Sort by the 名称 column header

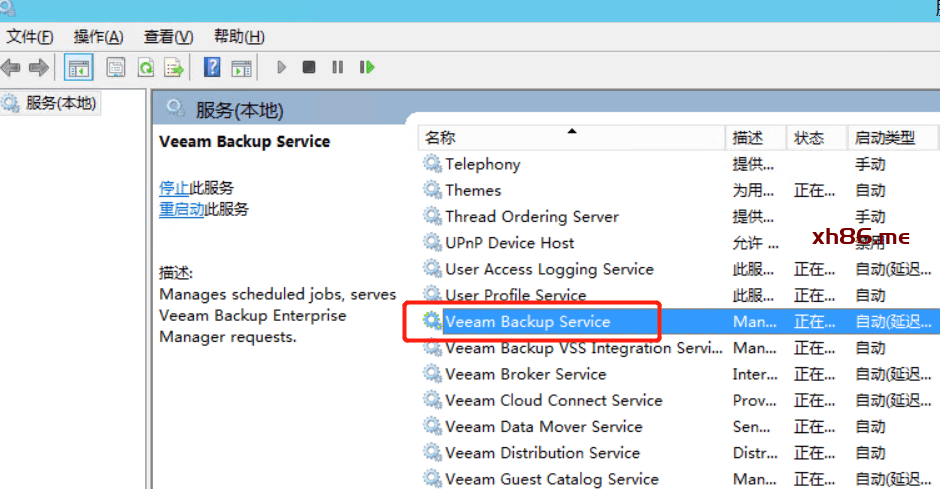pos(571,138)
